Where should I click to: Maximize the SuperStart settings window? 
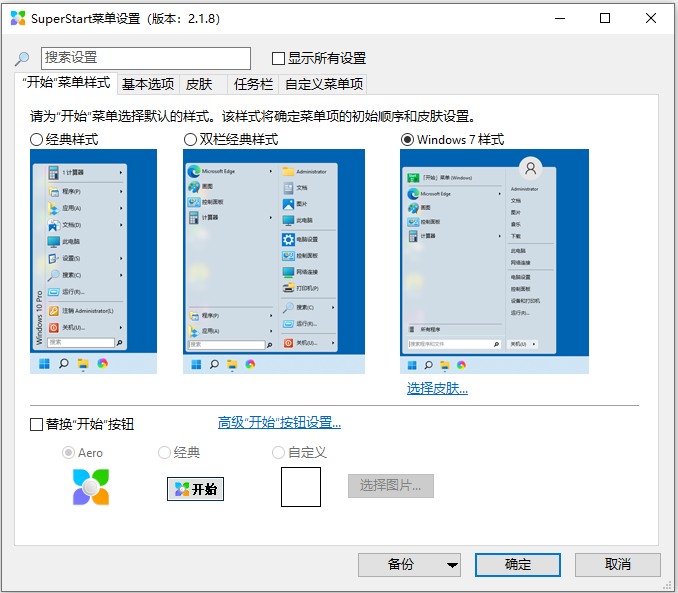point(605,18)
